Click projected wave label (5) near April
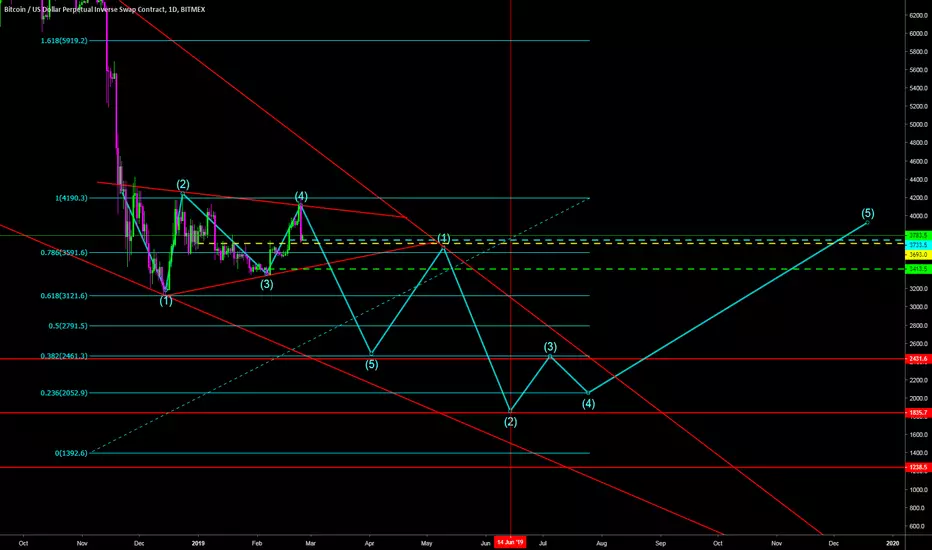The width and height of the screenshot is (932, 550). (371, 364)
